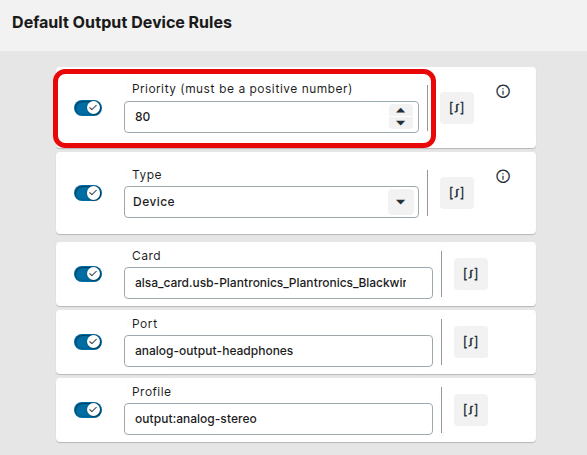Increase priority with the up arrow
Image resolution: width=587 pixels, height=455 pixels.
401,110
